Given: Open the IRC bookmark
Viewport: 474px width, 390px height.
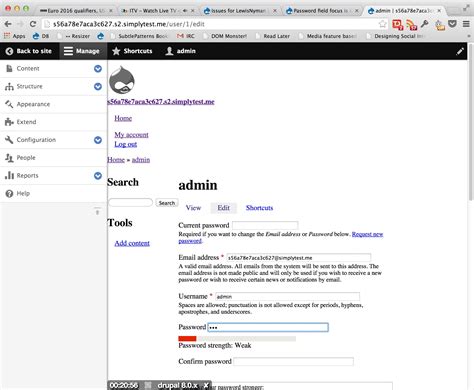Looking at the screenshot, I should pos(186,36).
